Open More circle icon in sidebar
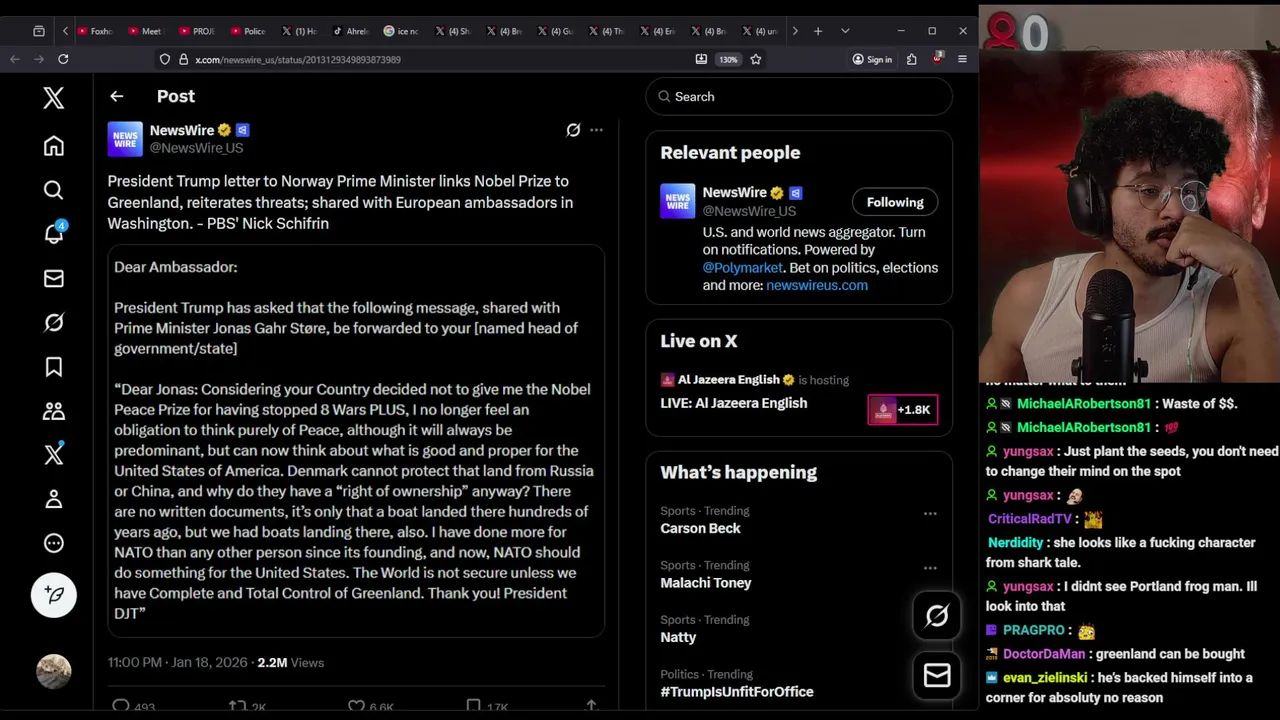Screen dimensions: 1280x720 (x=54, y=543)
